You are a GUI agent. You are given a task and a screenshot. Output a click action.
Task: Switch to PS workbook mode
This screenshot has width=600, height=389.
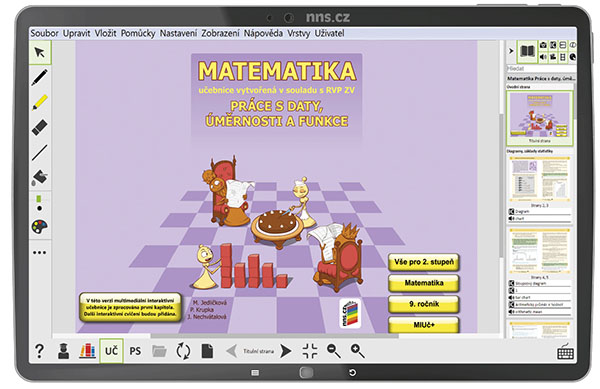pyautogui.click(x=135, y=351)
